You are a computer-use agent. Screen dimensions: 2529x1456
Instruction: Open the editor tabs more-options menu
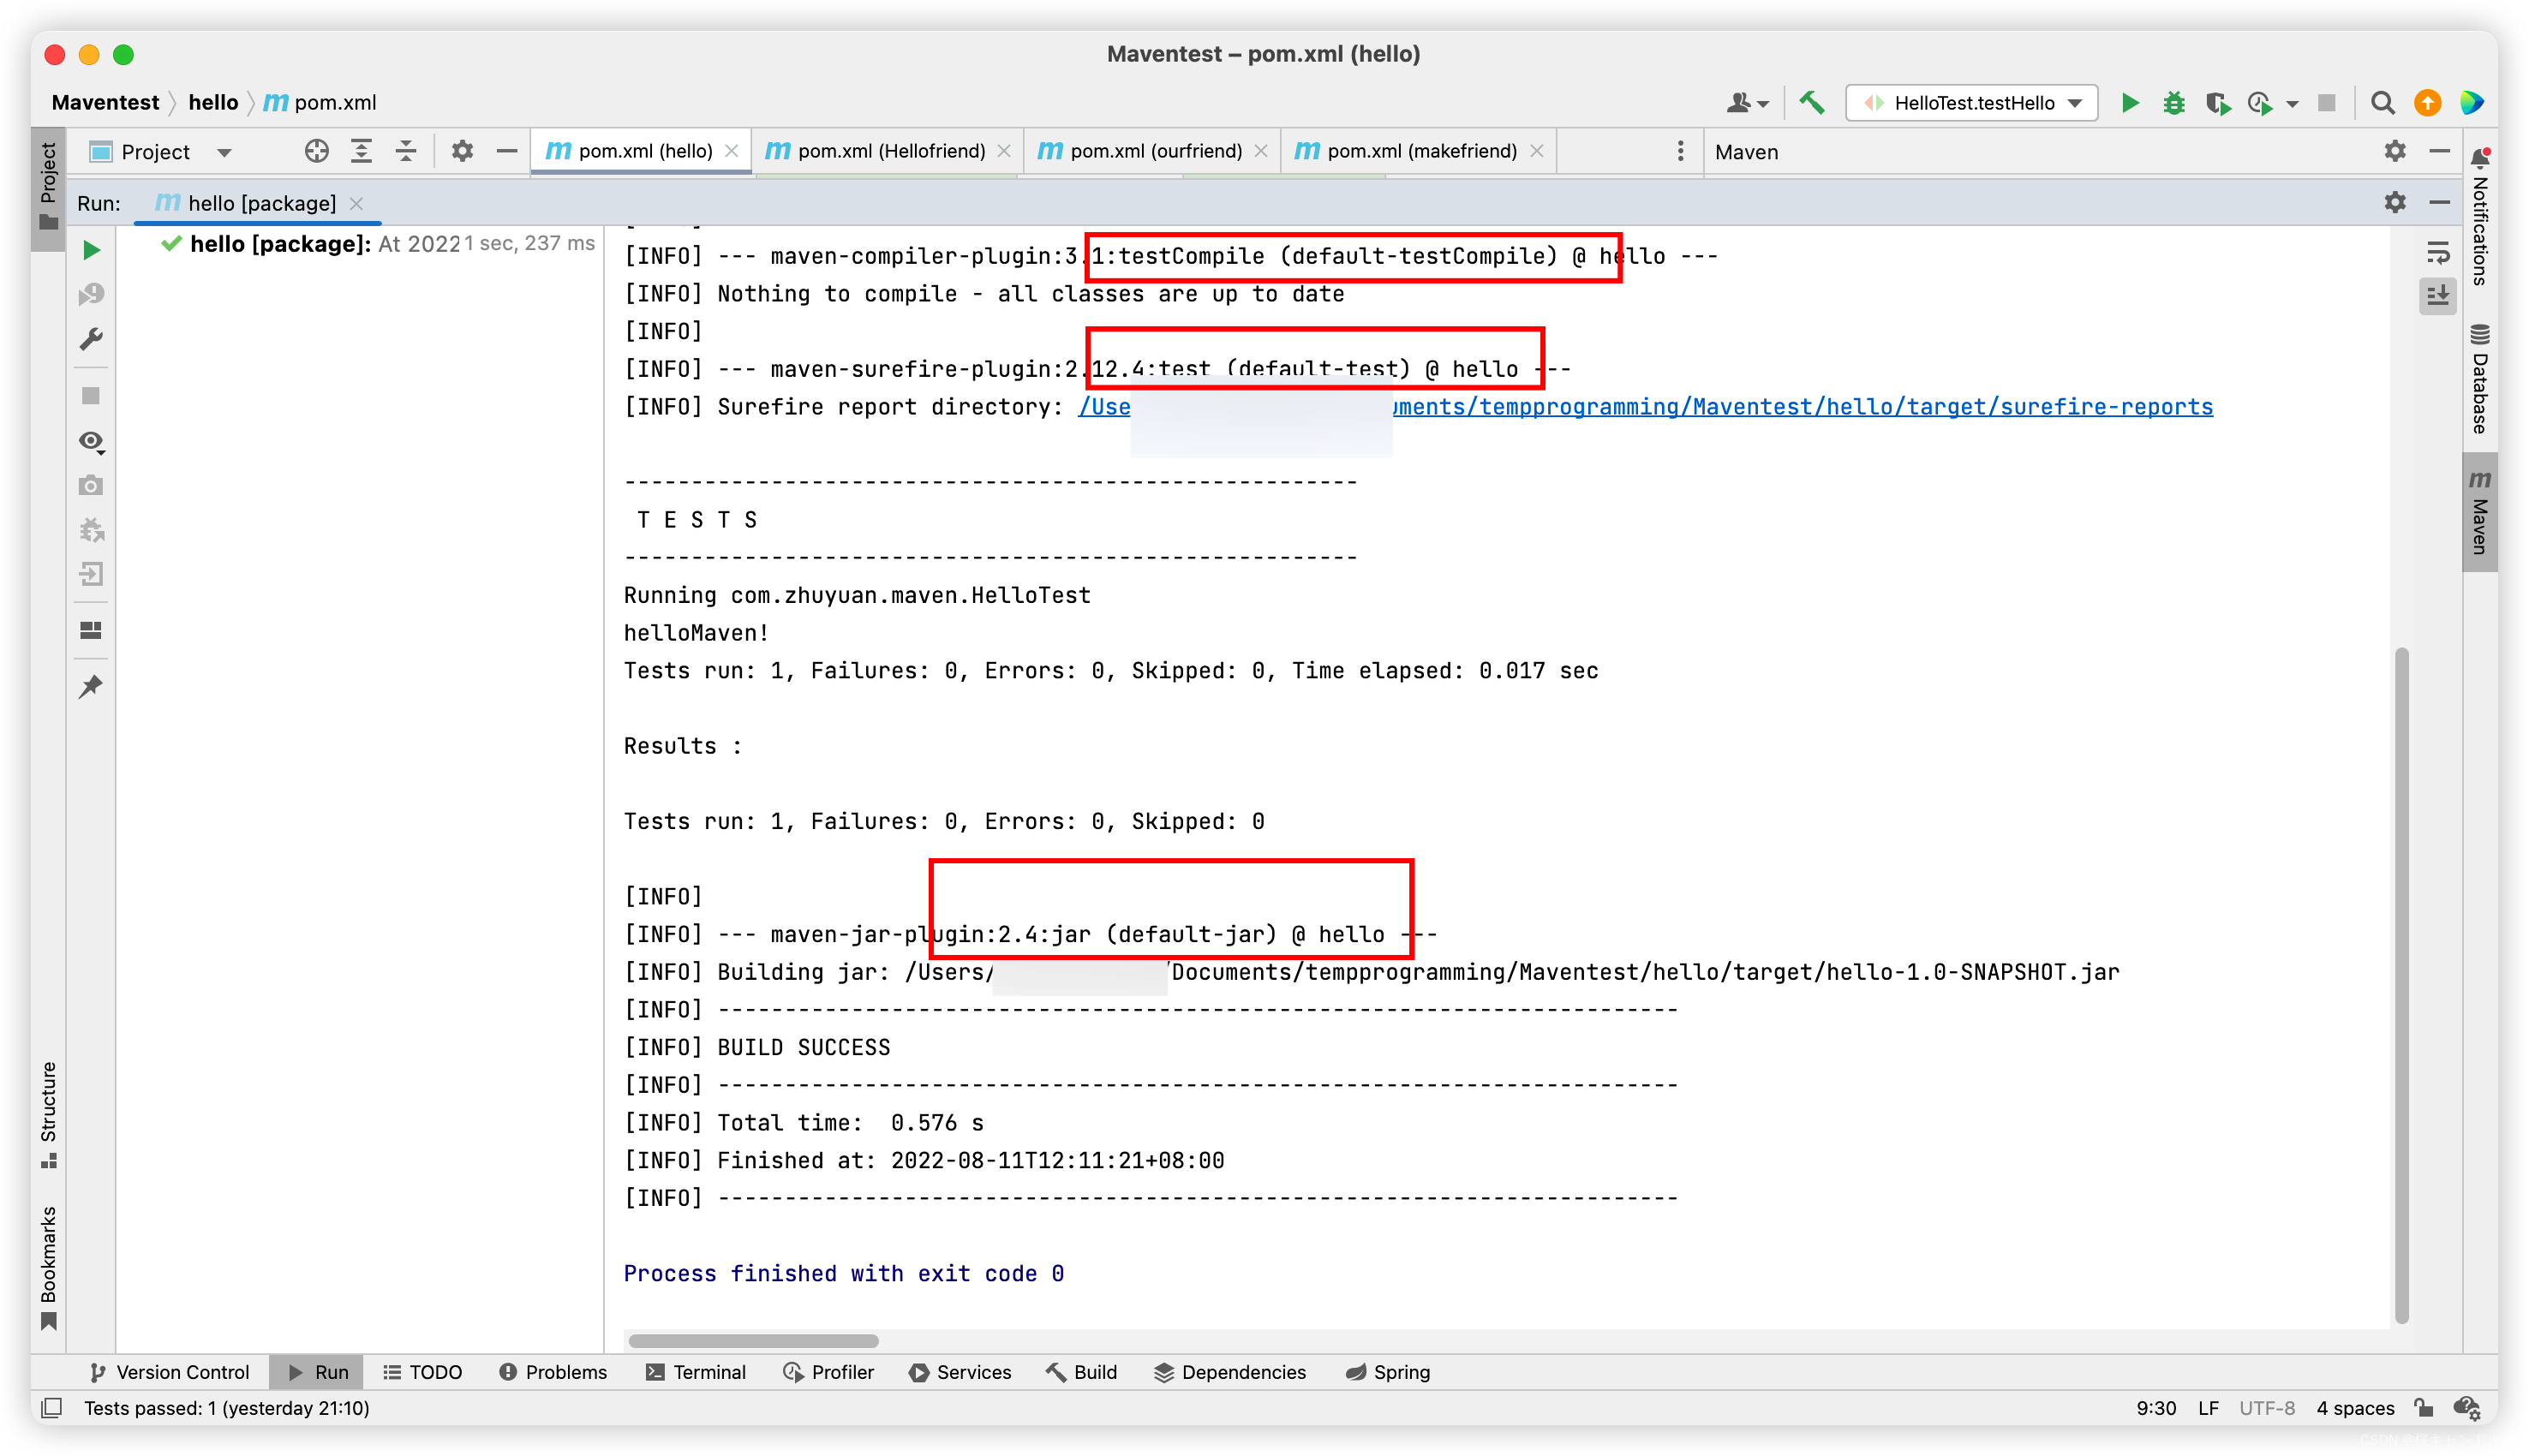(x=1680, y=151)
